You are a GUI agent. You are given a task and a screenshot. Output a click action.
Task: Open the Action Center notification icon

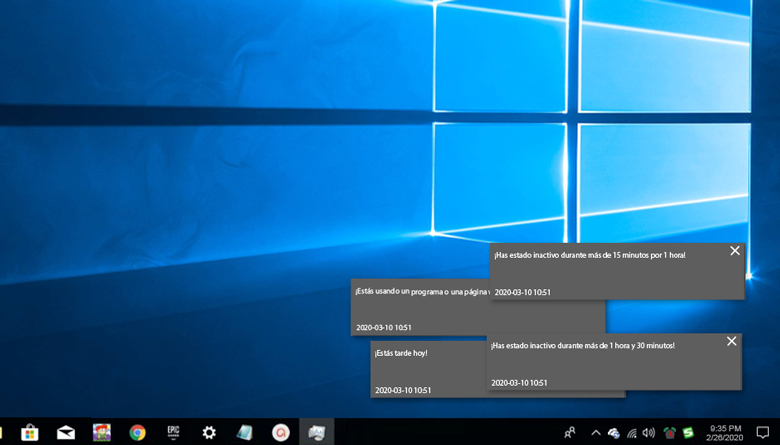point(762,432)
